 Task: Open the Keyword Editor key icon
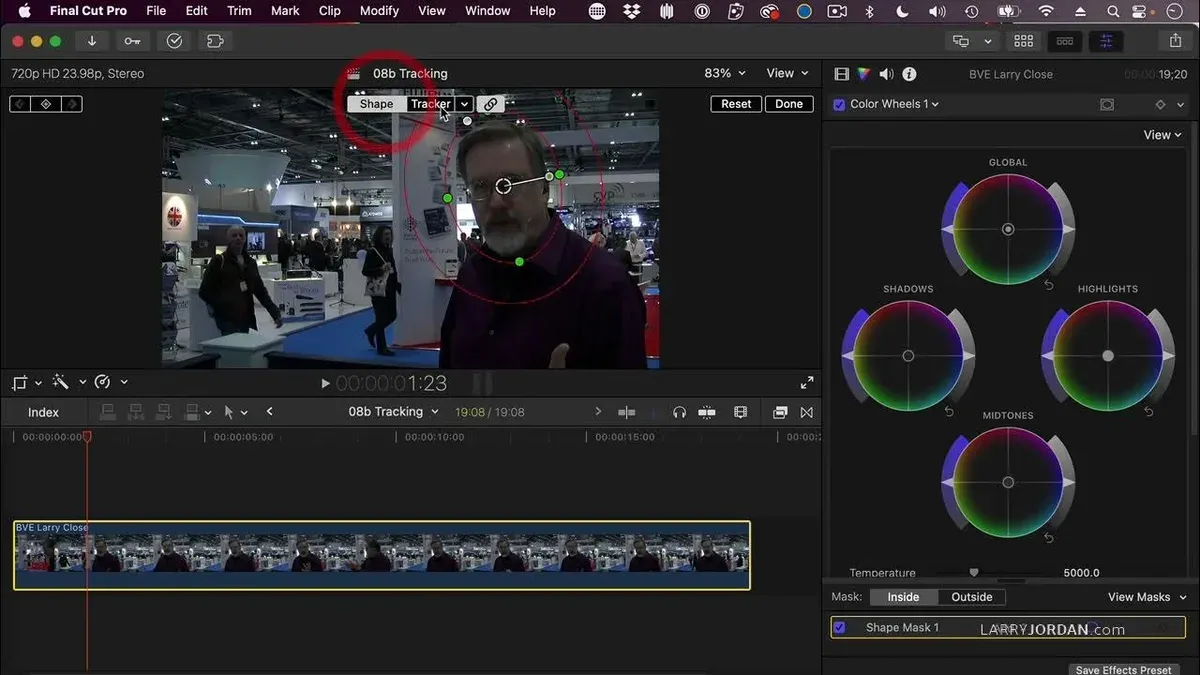(x=132, y=41)
